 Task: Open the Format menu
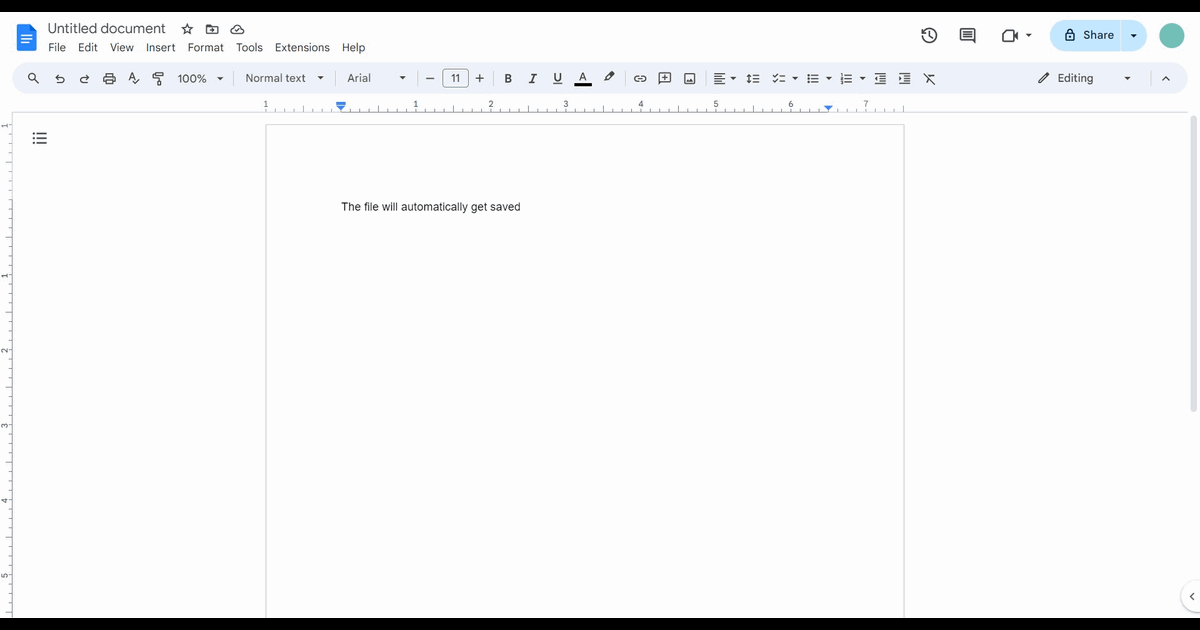pos(206,47)
